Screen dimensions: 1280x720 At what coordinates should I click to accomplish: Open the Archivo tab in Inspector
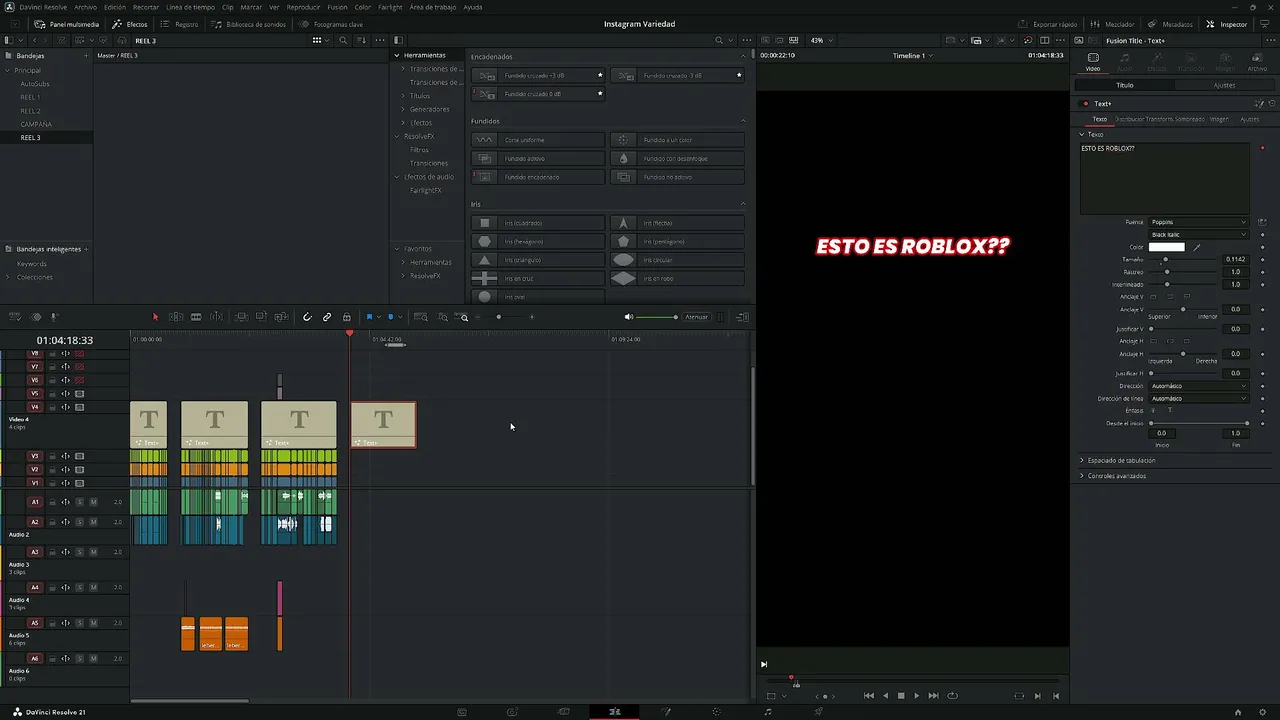point(1257,62)
